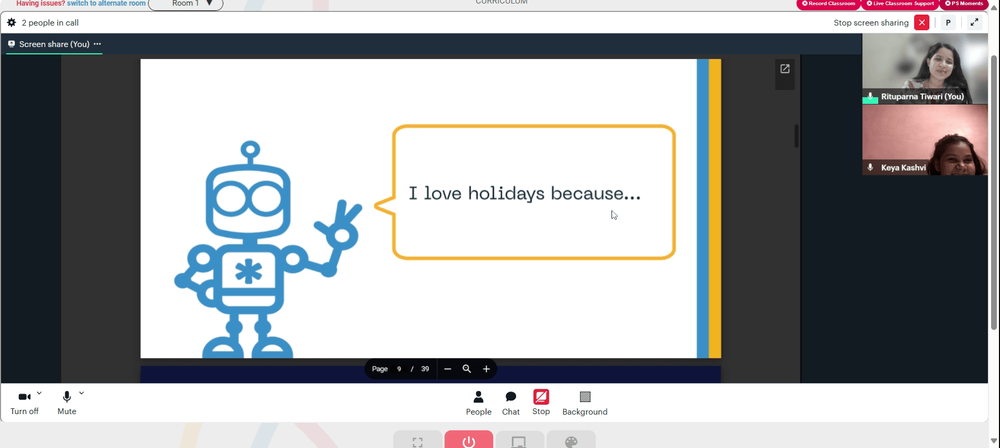The image size is (1000, 448).
Task: Click Record Classroom button
Action: click(828, 4)
